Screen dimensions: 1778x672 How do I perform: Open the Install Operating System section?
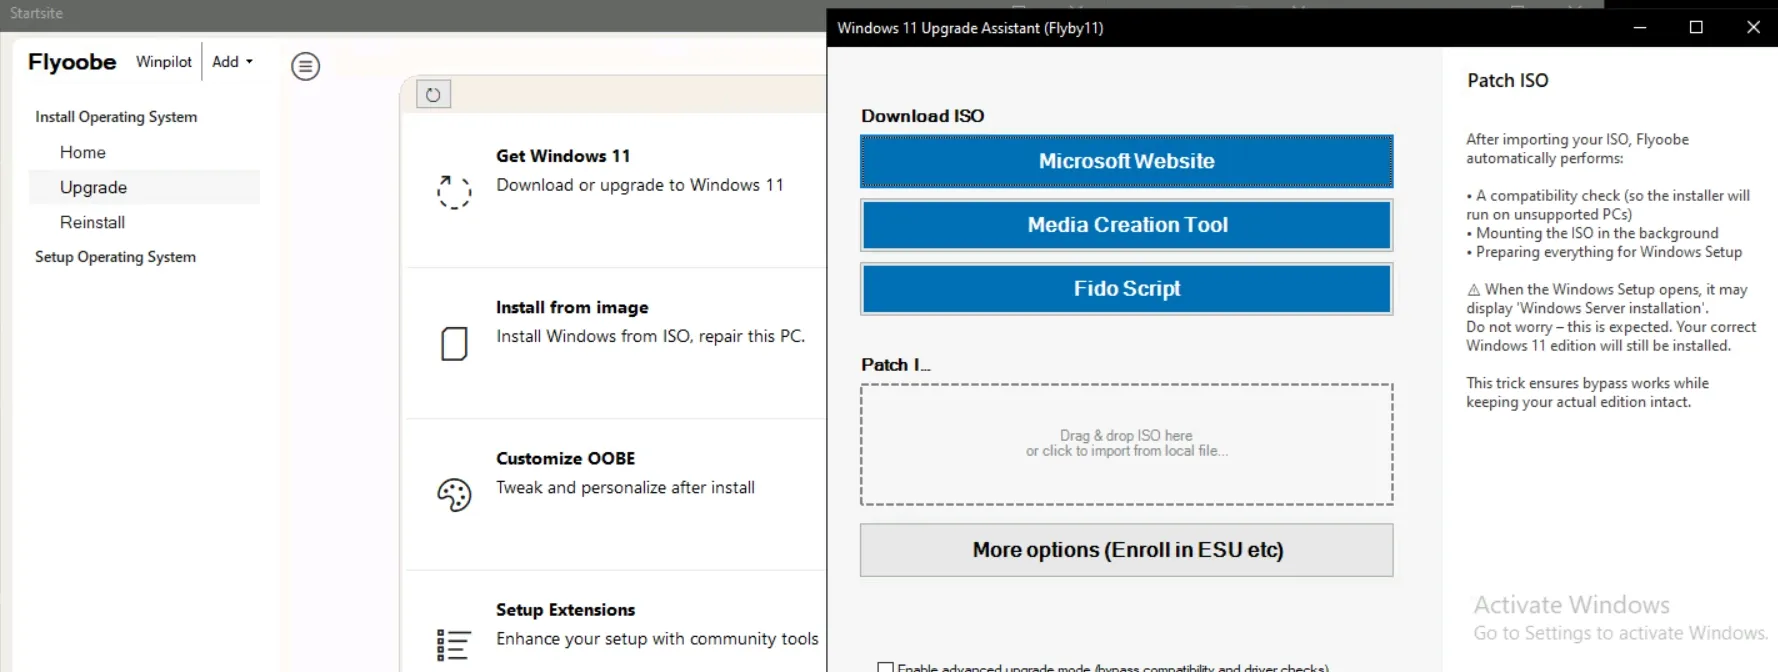[x=116, y=117]
